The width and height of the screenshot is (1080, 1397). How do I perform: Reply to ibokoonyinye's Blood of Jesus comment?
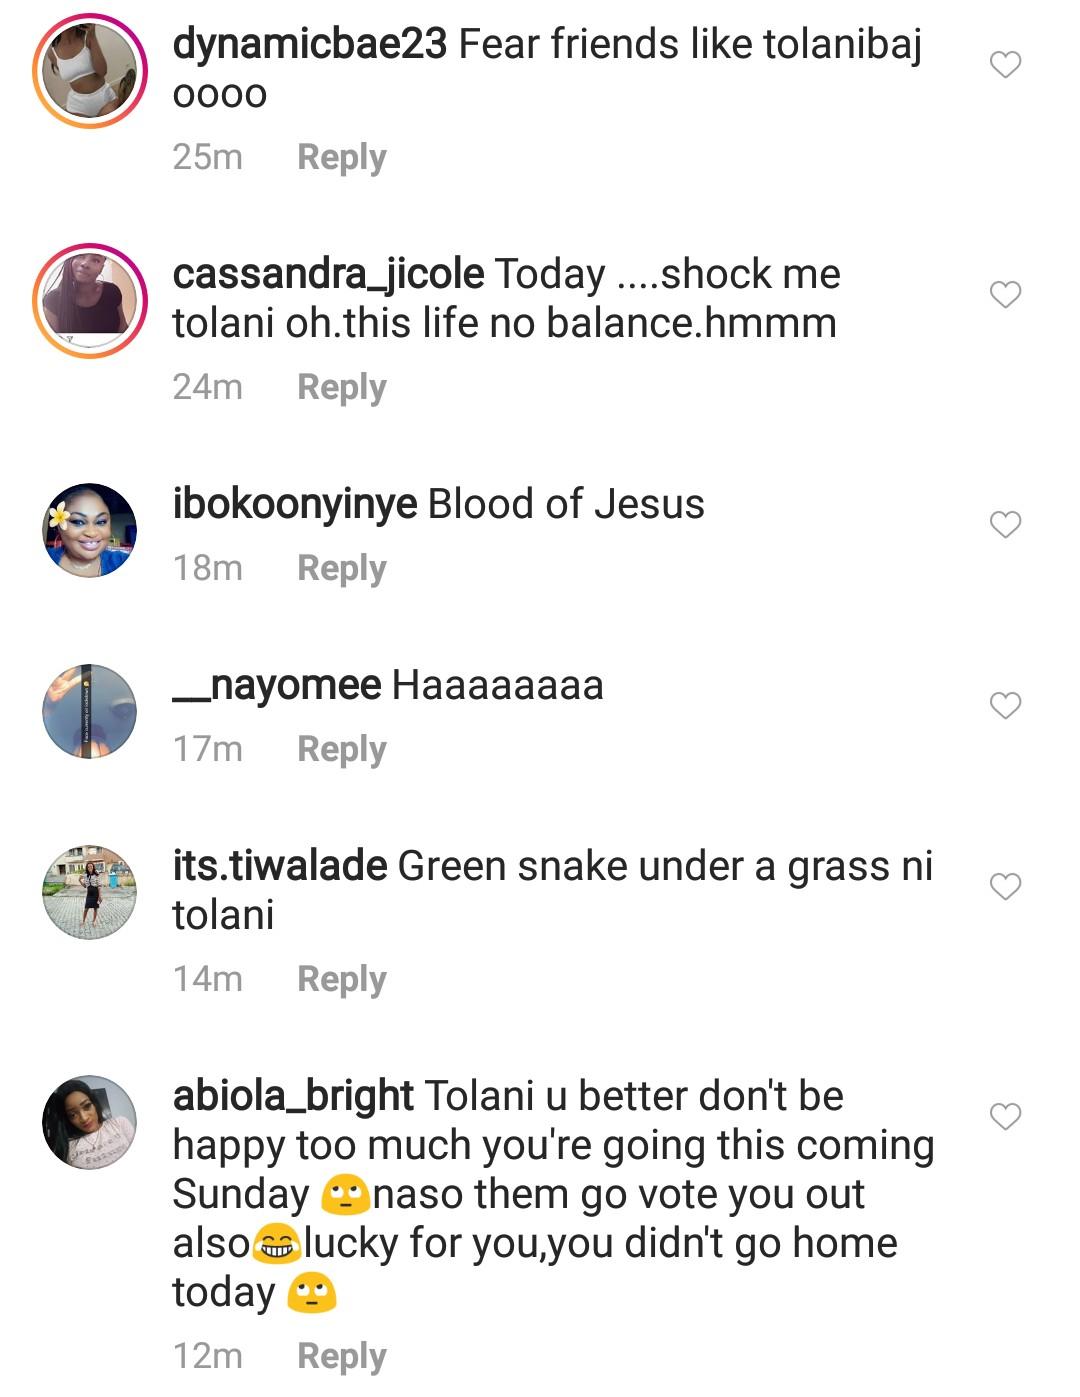click(x=341, y=568)
